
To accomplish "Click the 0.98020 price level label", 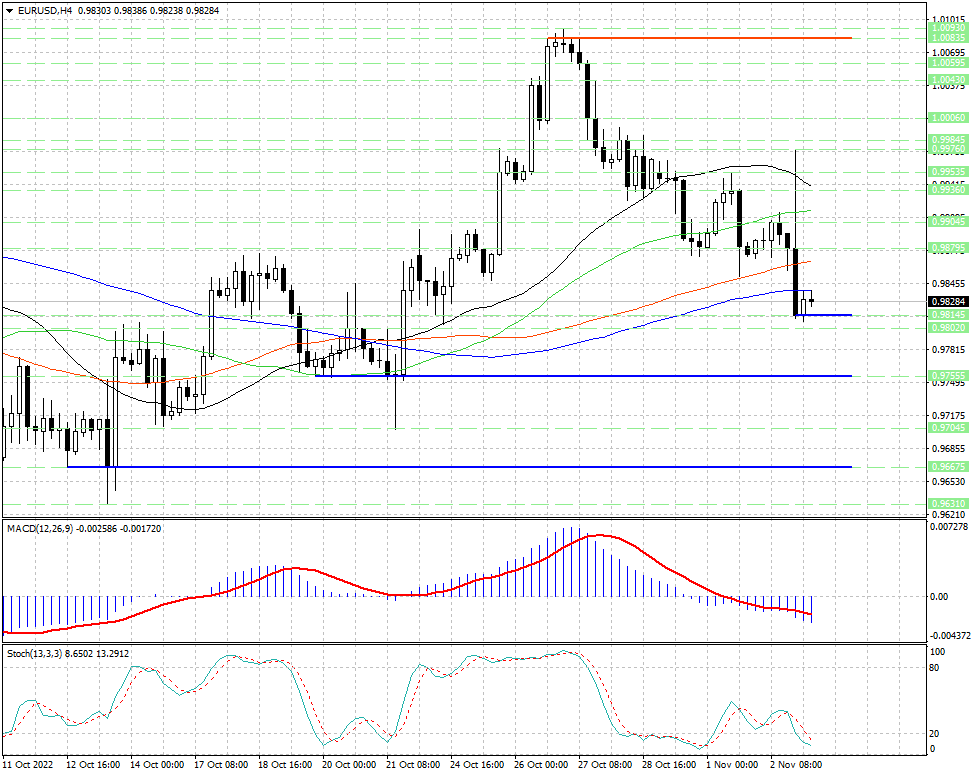I will 948,327.
